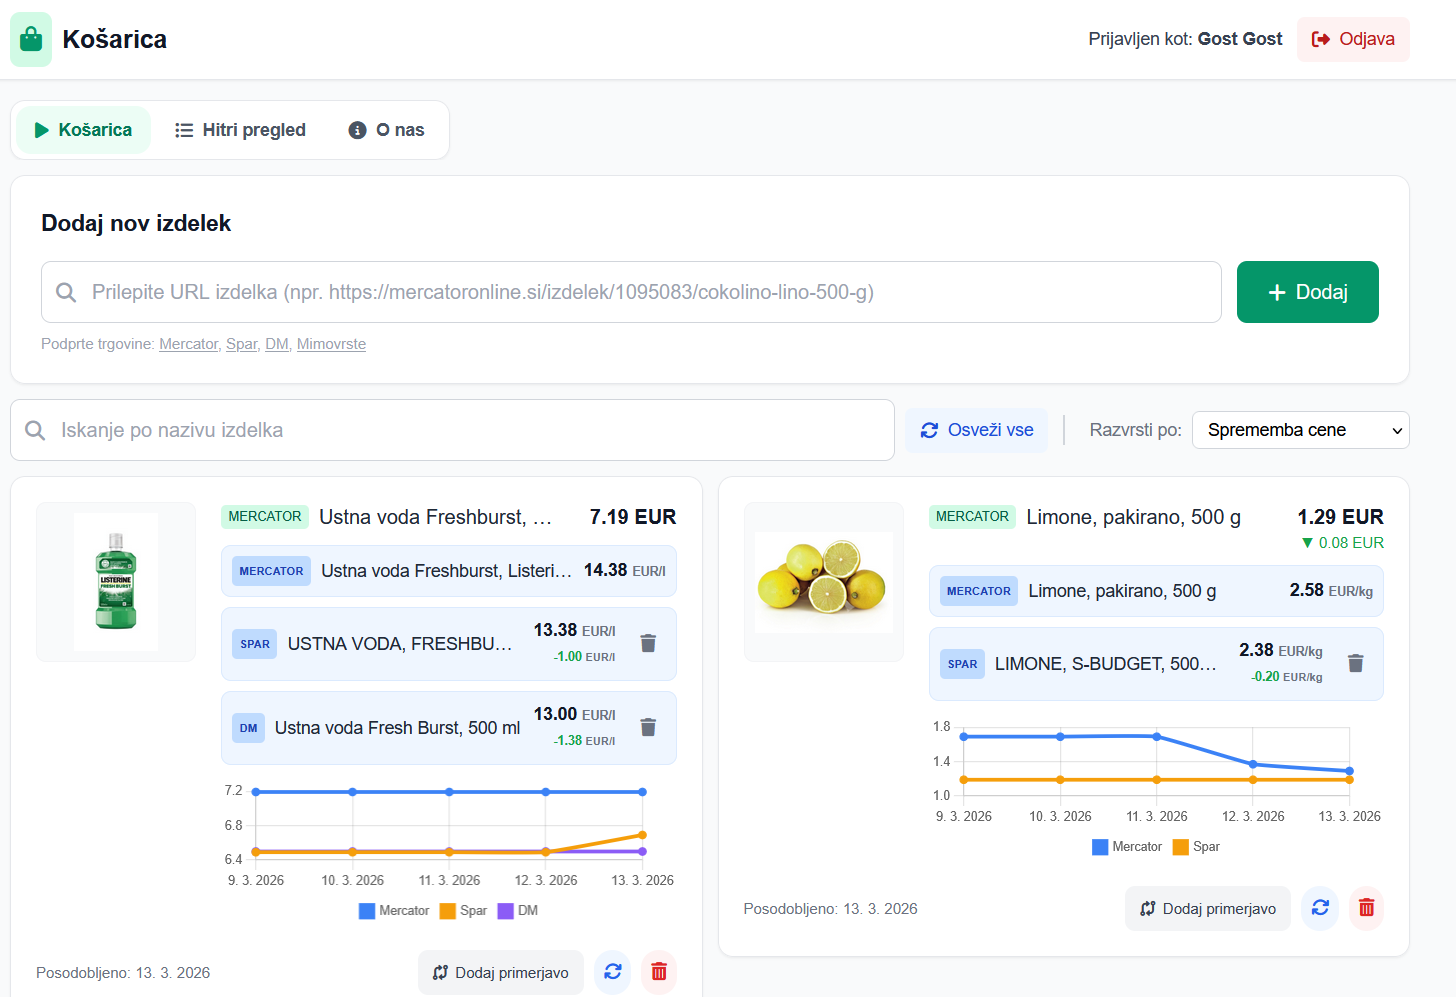Open the Razvrsti po sorting dropdown
Screen dimensions: 1456x997
click(x=1300, y=430)
